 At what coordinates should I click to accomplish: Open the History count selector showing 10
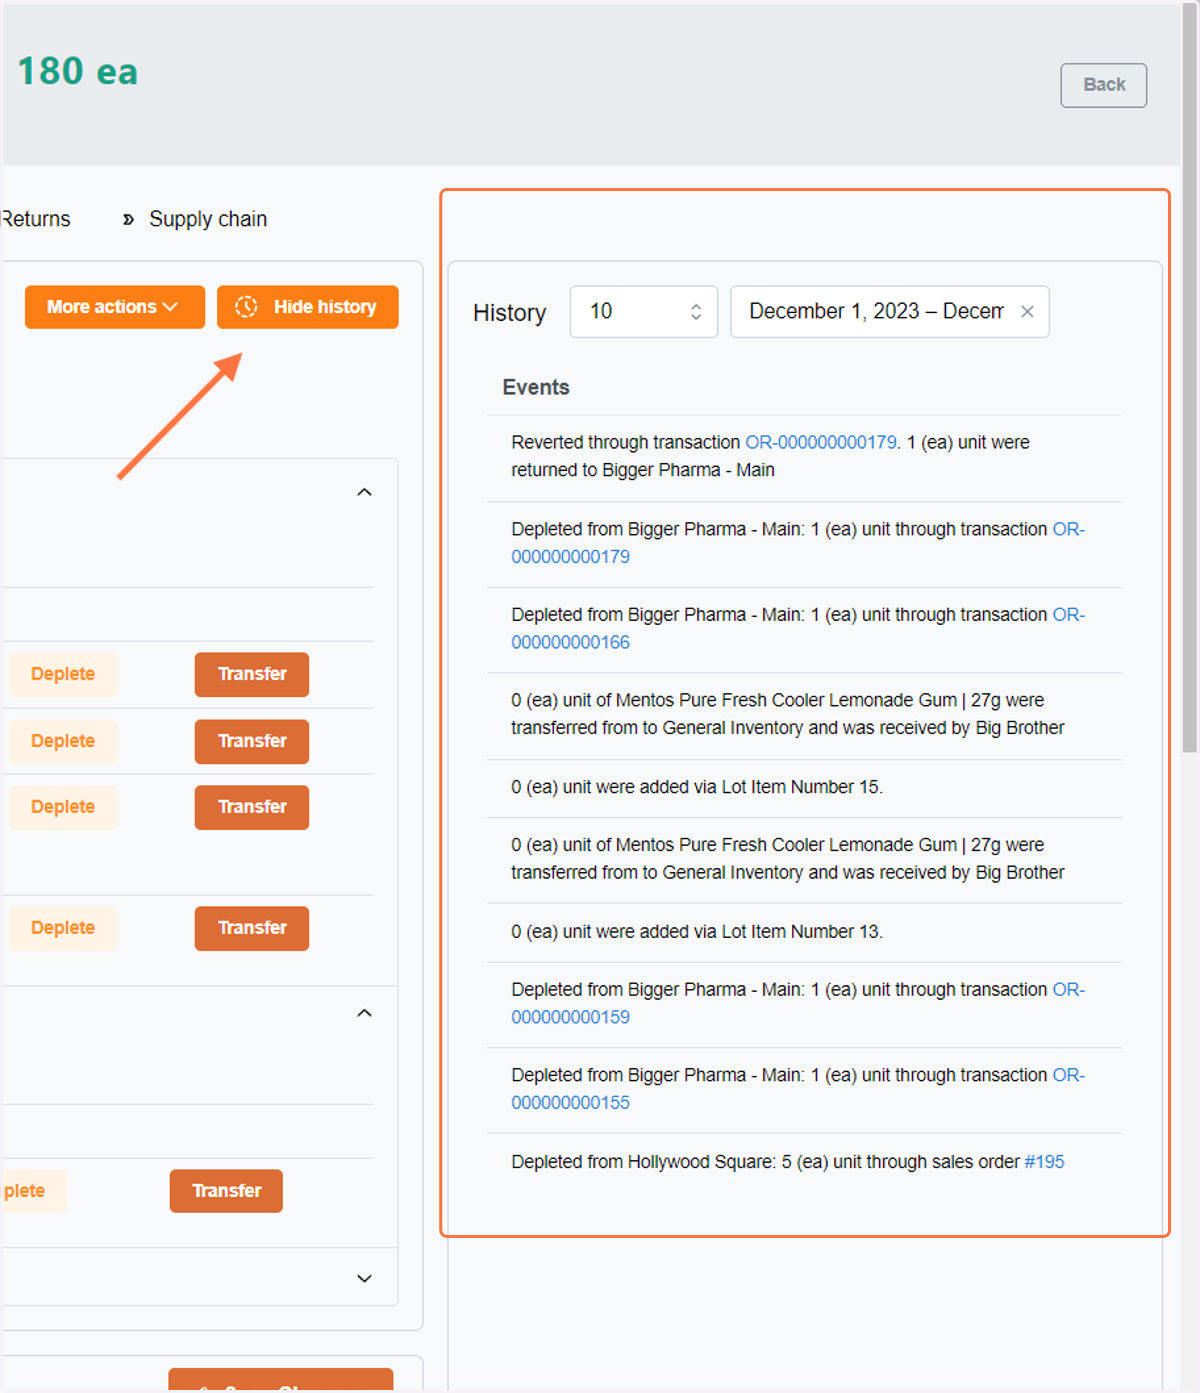pyautogui.click(x=643, y=312)
